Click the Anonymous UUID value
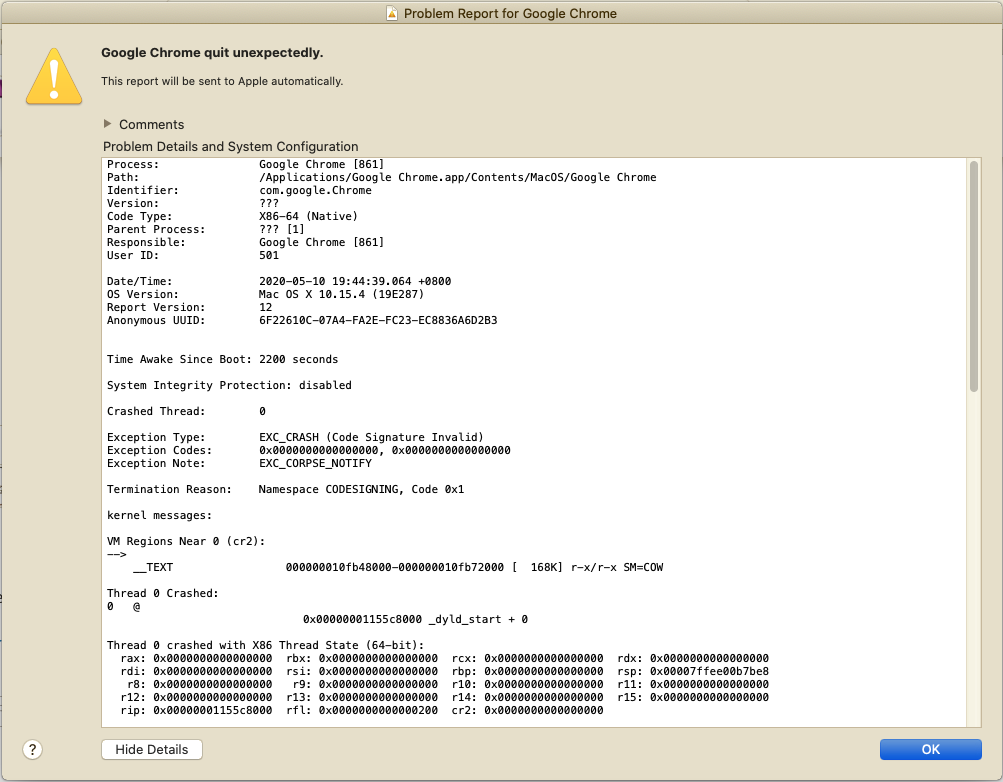 pos(377,320)
